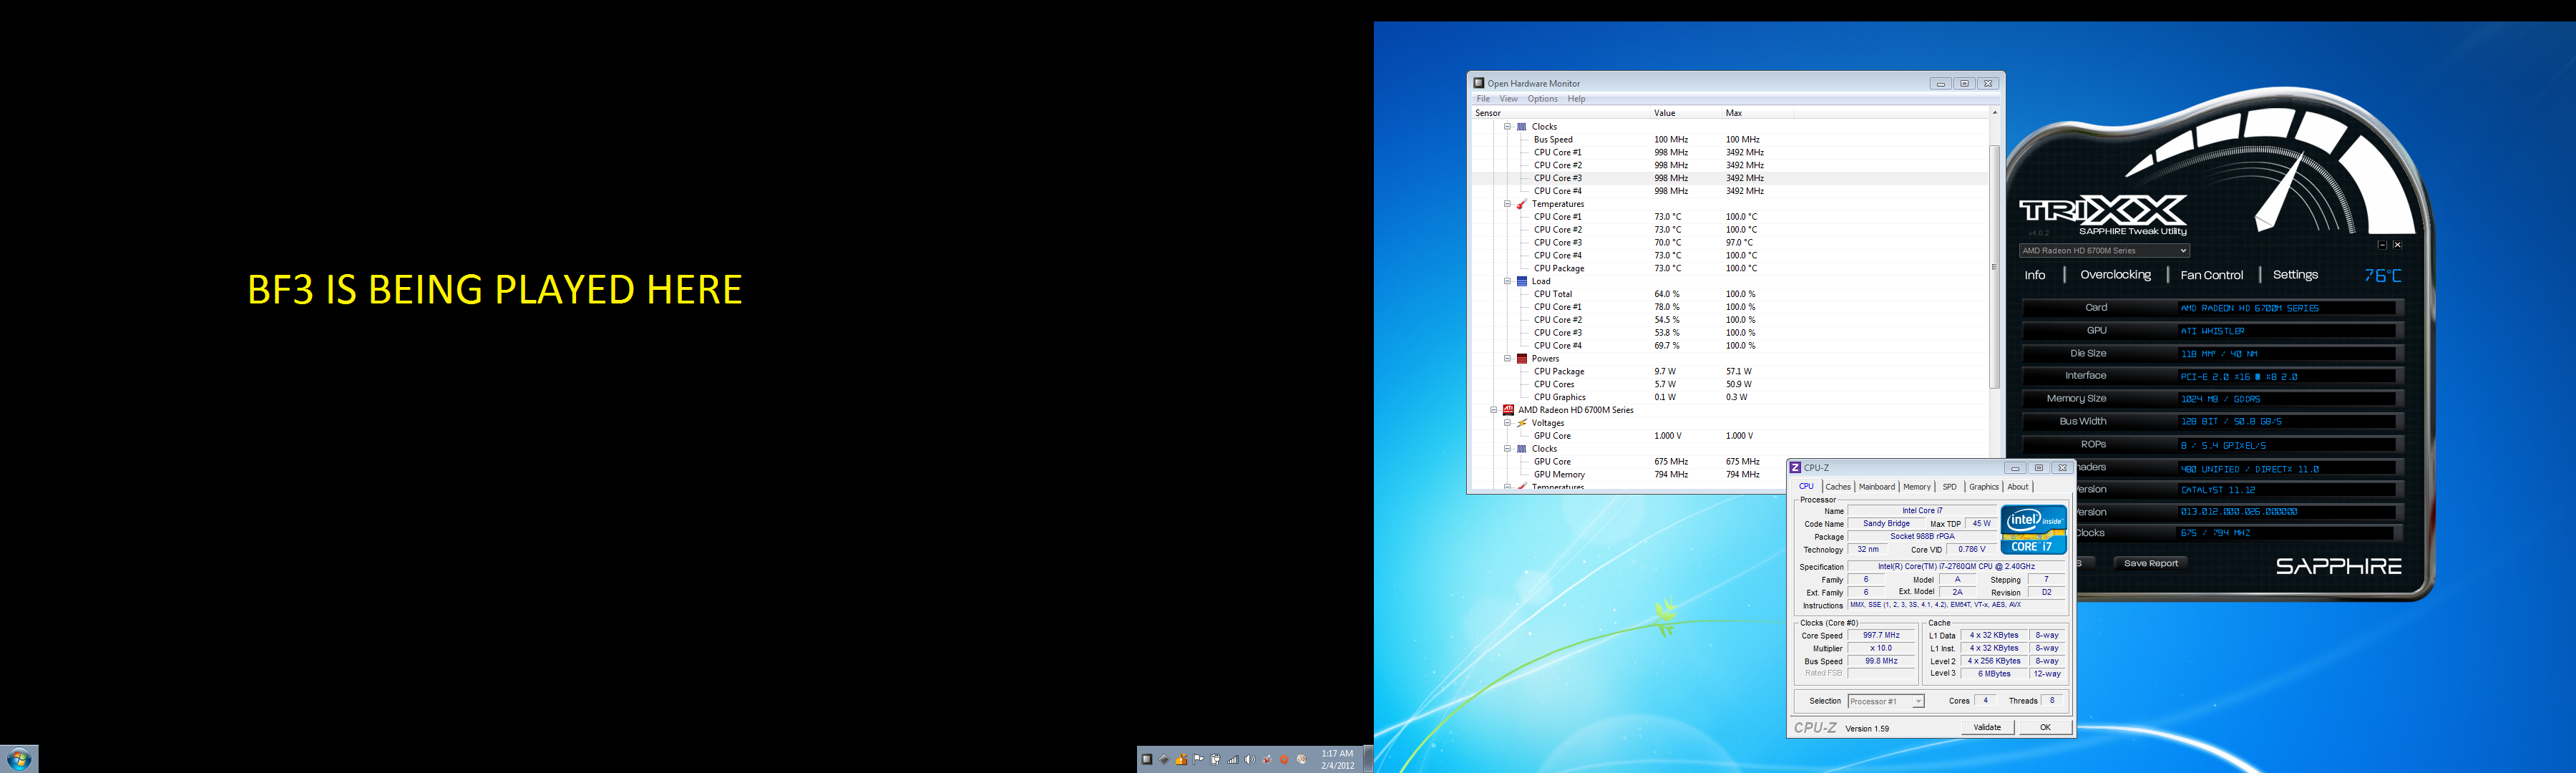The height and width of the screenshot is (773, 2576).
Task: Click the Hardware Monitor vertical scrollbar thumb
Action: pos(1994,266)
